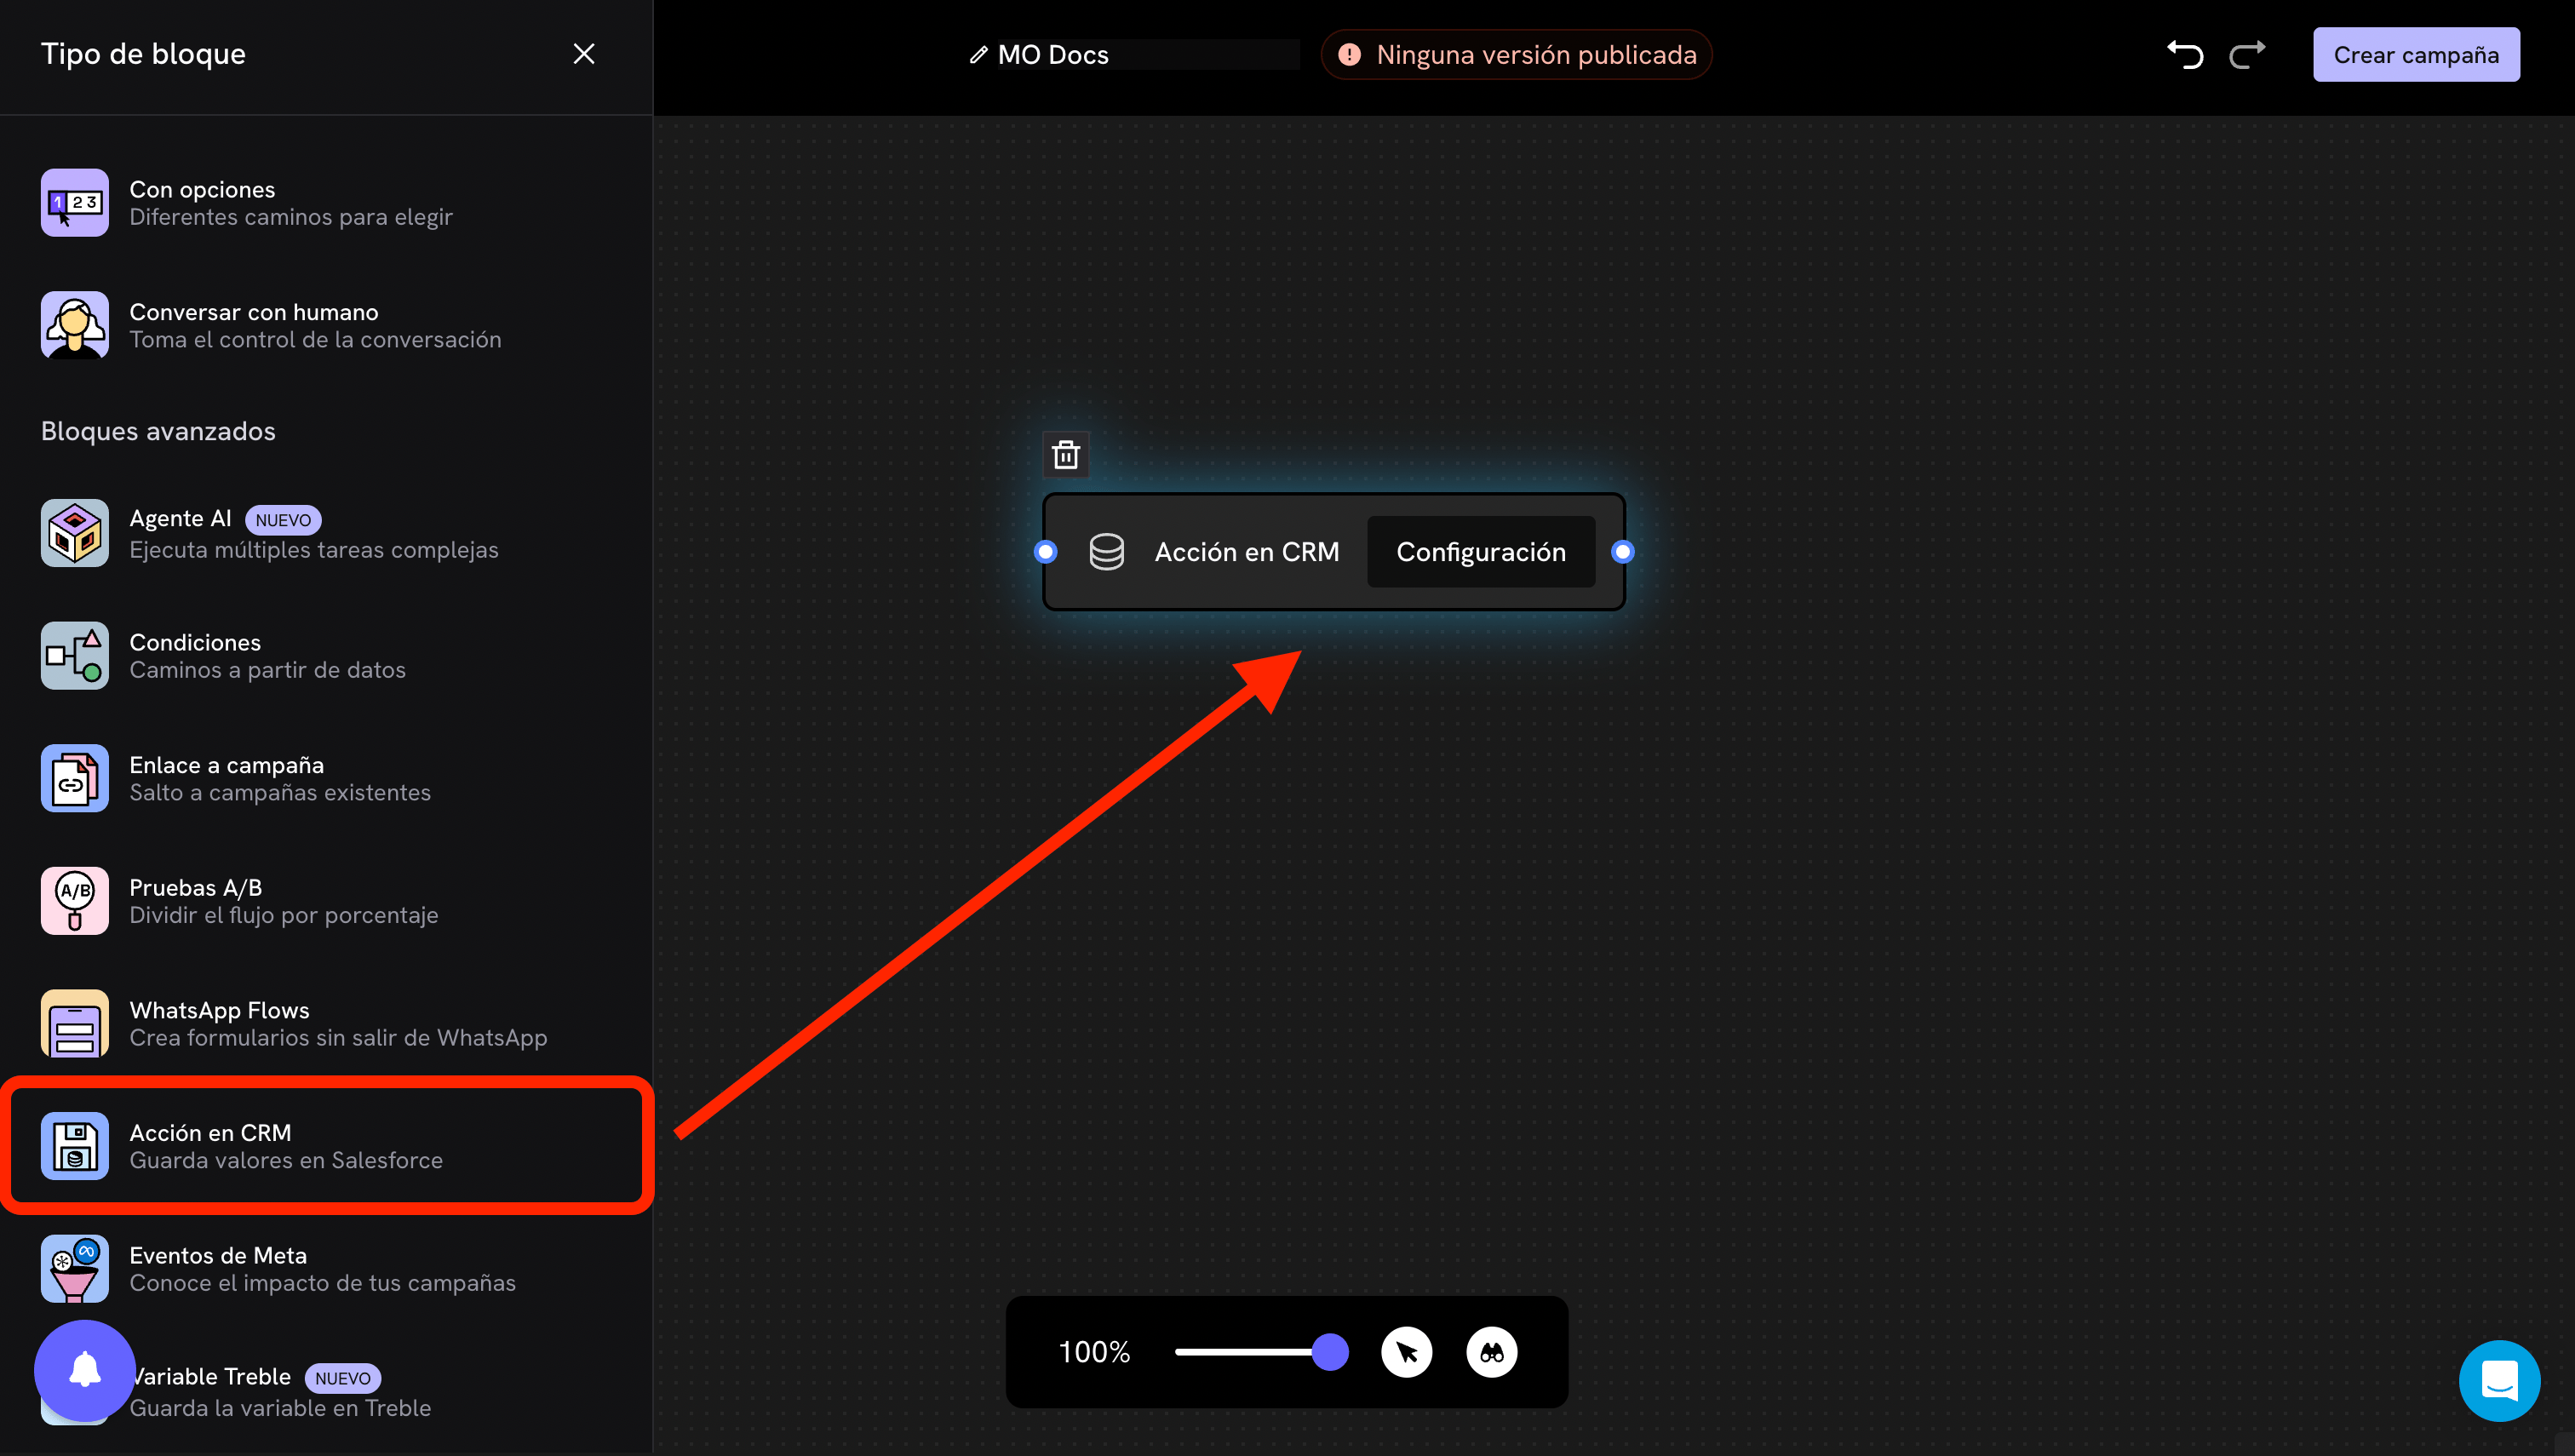Open the binoculars search tool
The height and width of the screenshot is (1456, 2575).
click(1492, 1353)
